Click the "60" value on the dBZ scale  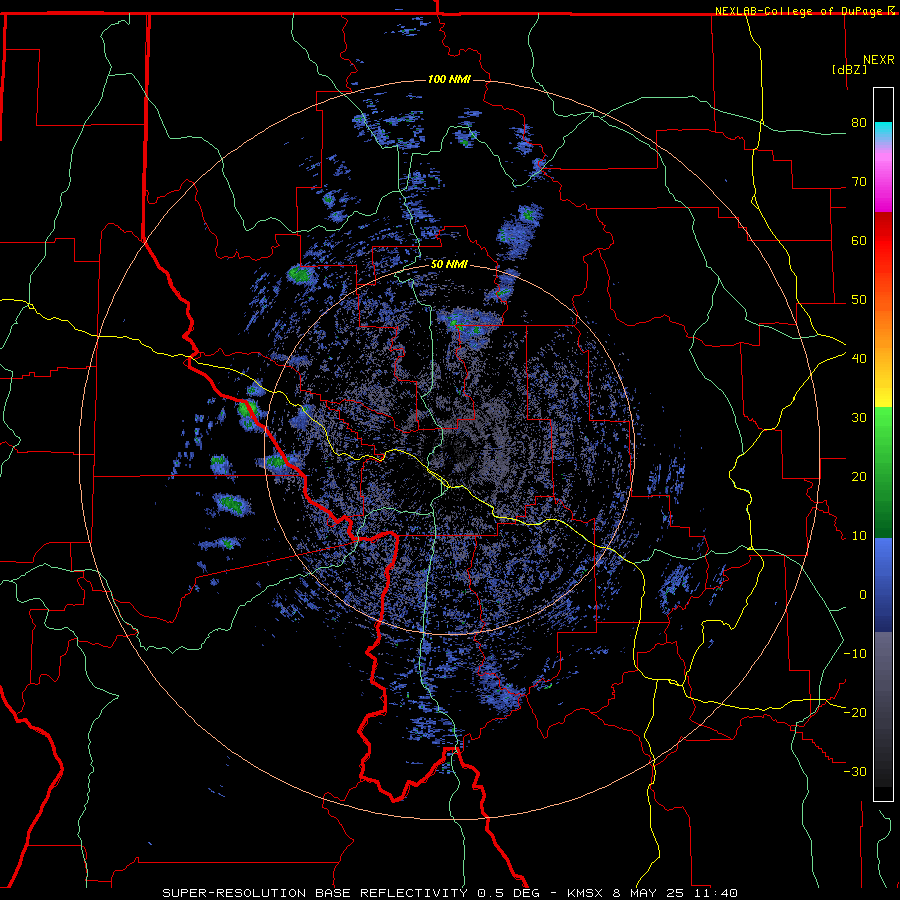point(859,240)
